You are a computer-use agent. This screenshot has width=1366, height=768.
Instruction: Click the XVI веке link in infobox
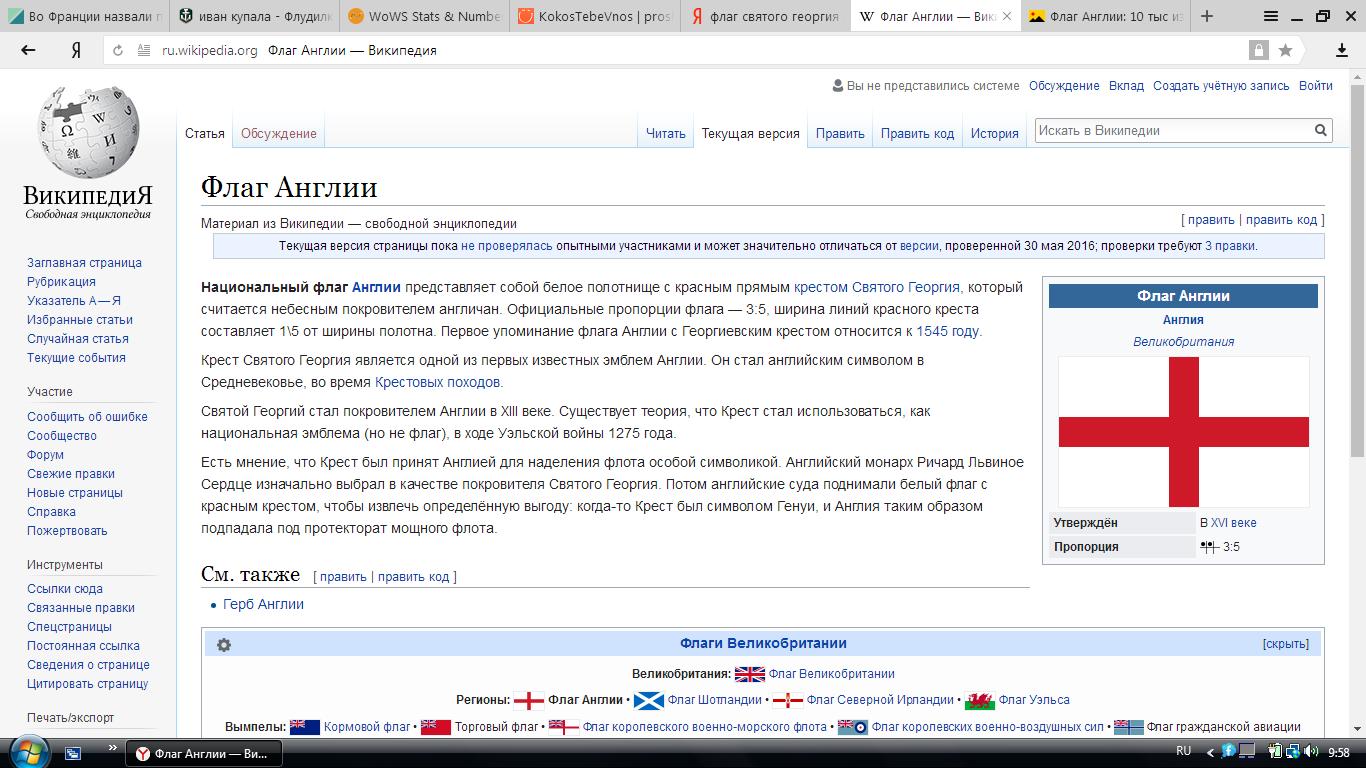tap(1234, 523)
